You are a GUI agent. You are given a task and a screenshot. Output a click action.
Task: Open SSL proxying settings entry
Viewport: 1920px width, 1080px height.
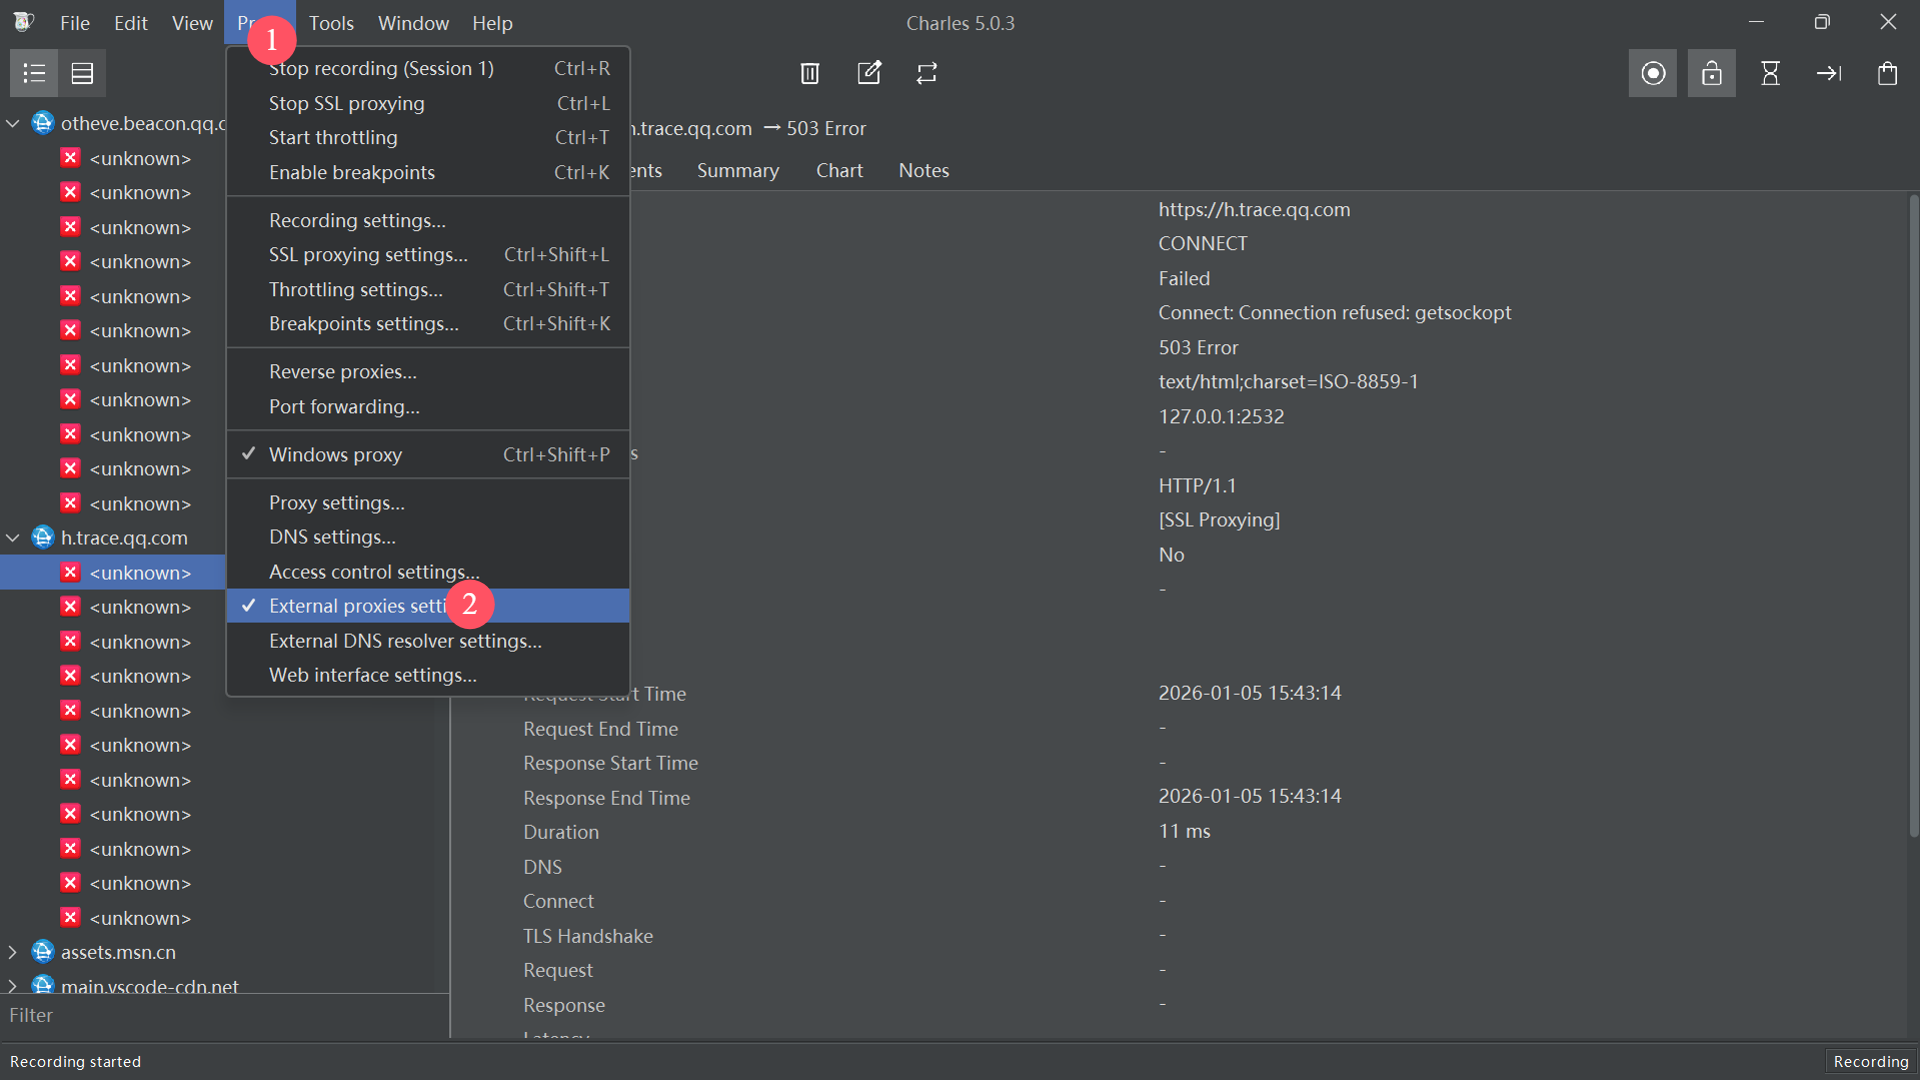pos(367,255)
